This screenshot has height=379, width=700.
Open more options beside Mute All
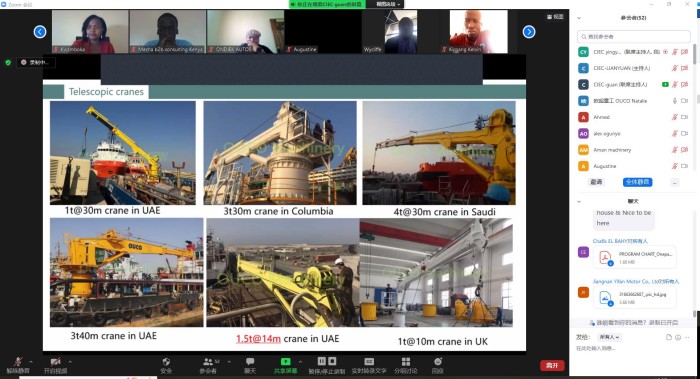pos(675,182)
